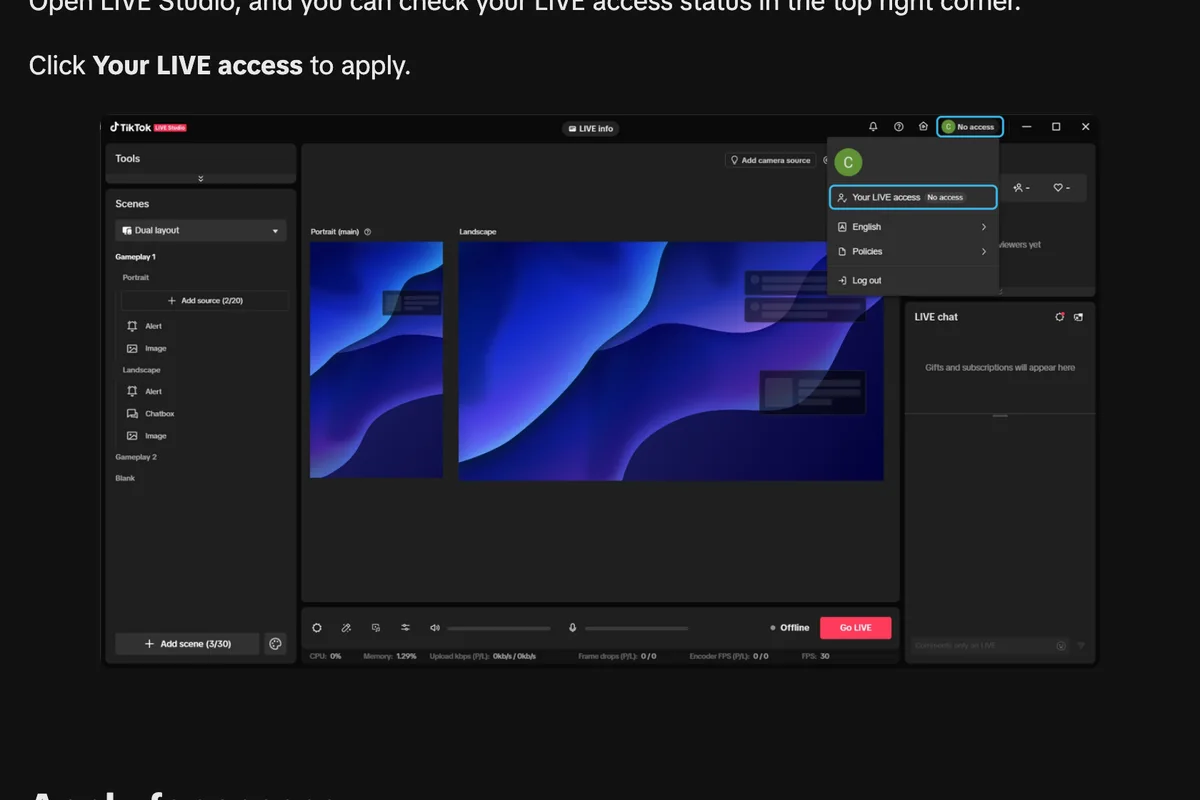Open the notifications bell icon
This screenshot has width=1200, height=800.
pos(873,127)
